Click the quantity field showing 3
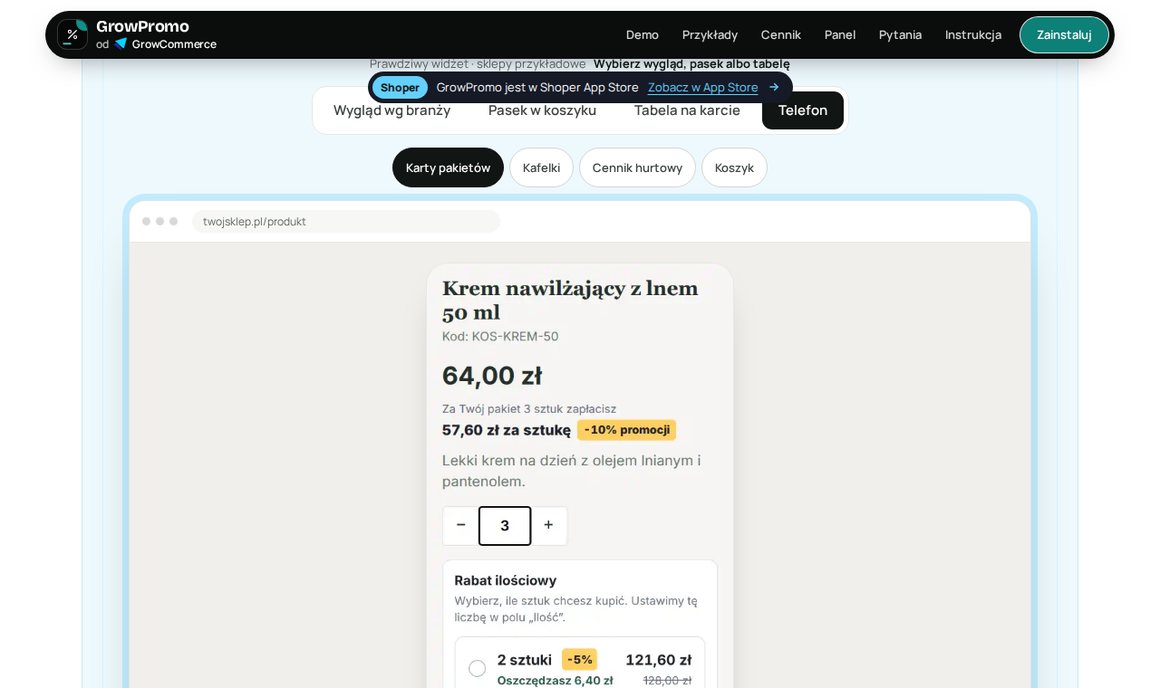Image resolution: width=1160 pixels, height=688 pixels. (x=505, y=525)
